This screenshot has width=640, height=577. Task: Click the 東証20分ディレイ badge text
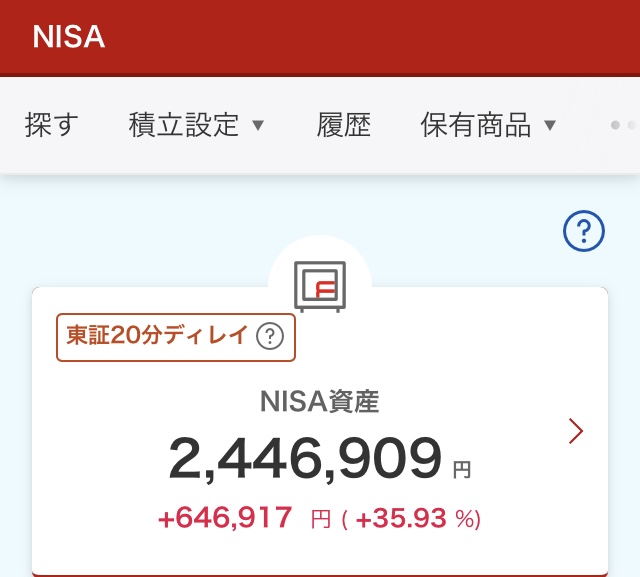click(157, 336)
